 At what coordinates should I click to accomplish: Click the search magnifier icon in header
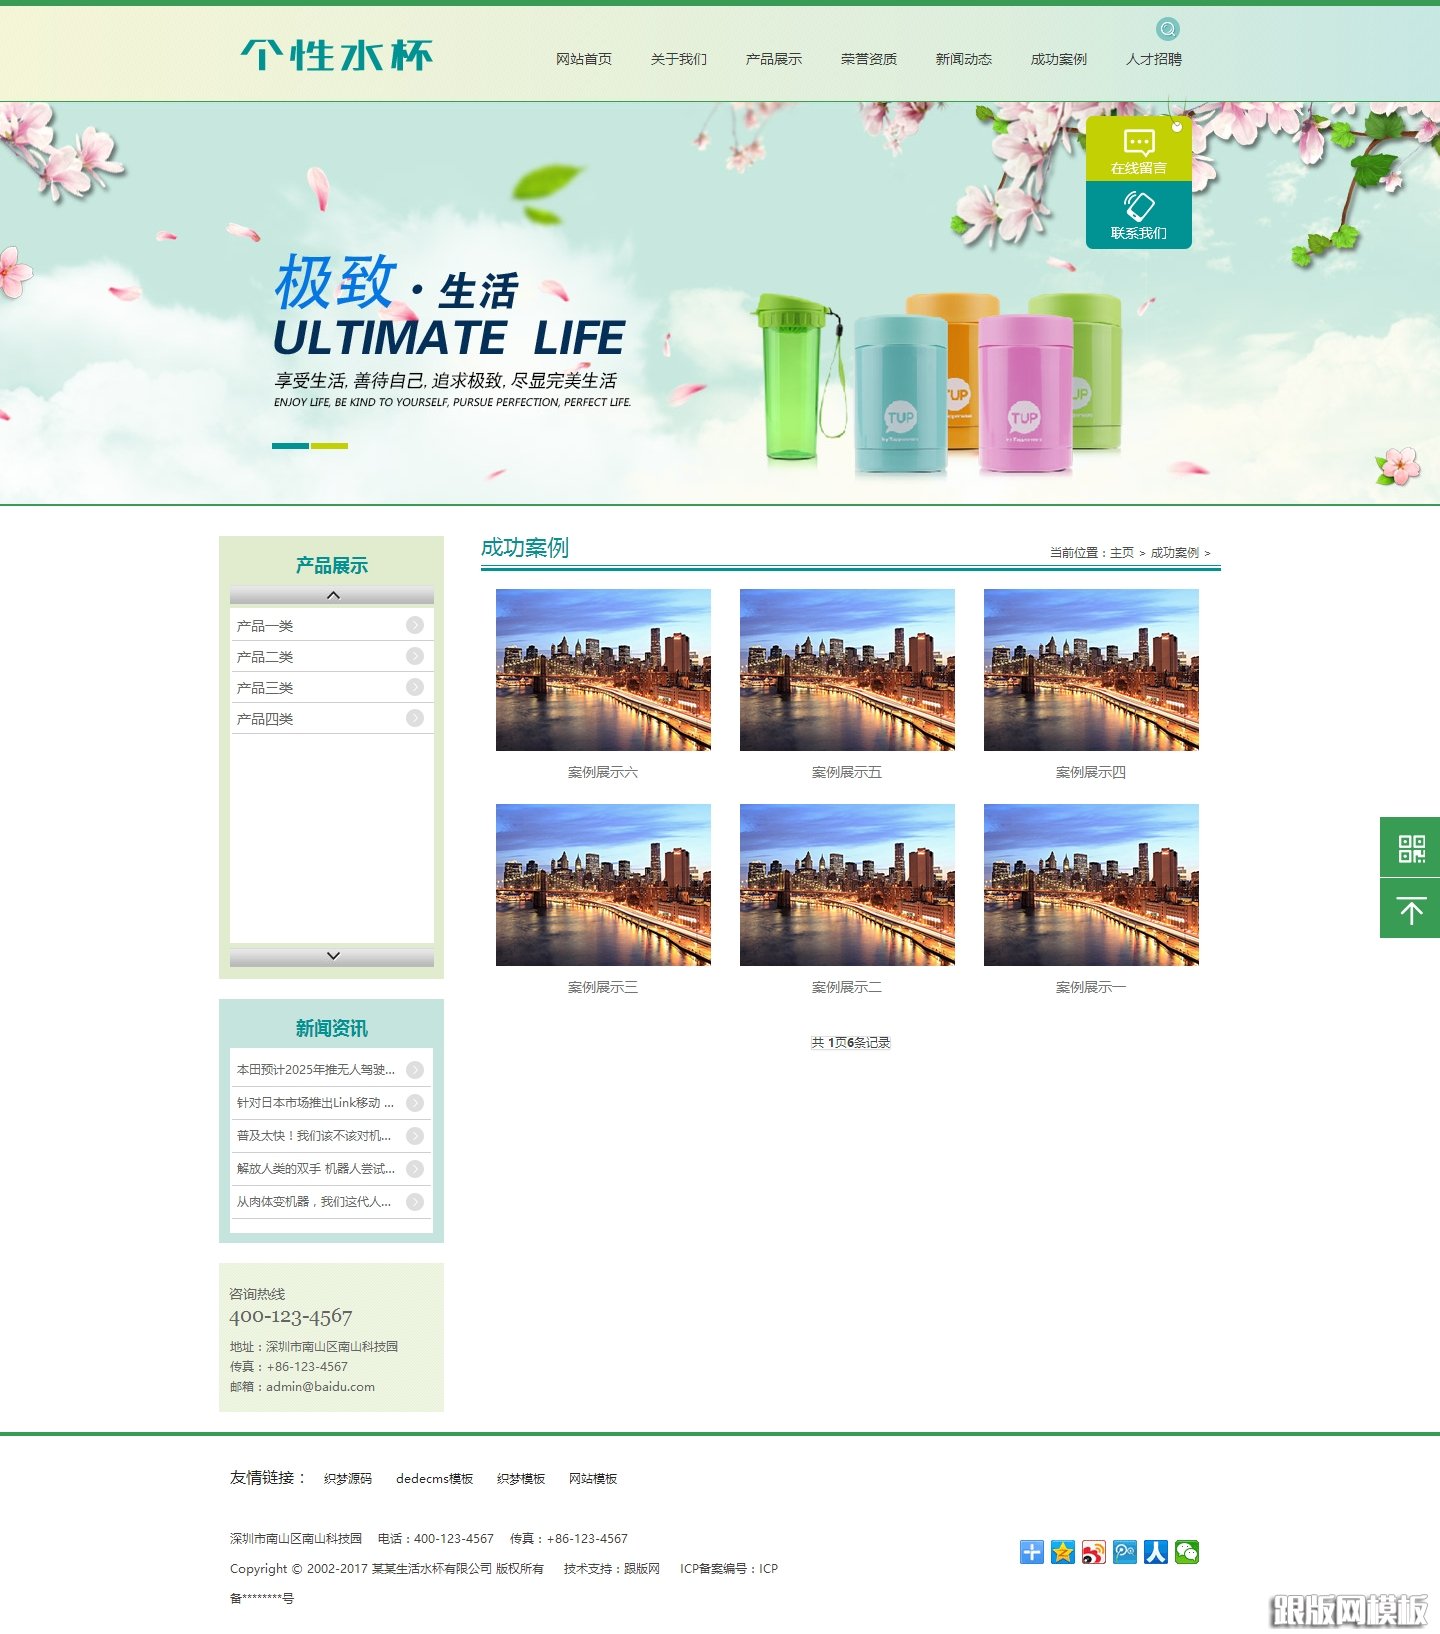(1167, 29)
